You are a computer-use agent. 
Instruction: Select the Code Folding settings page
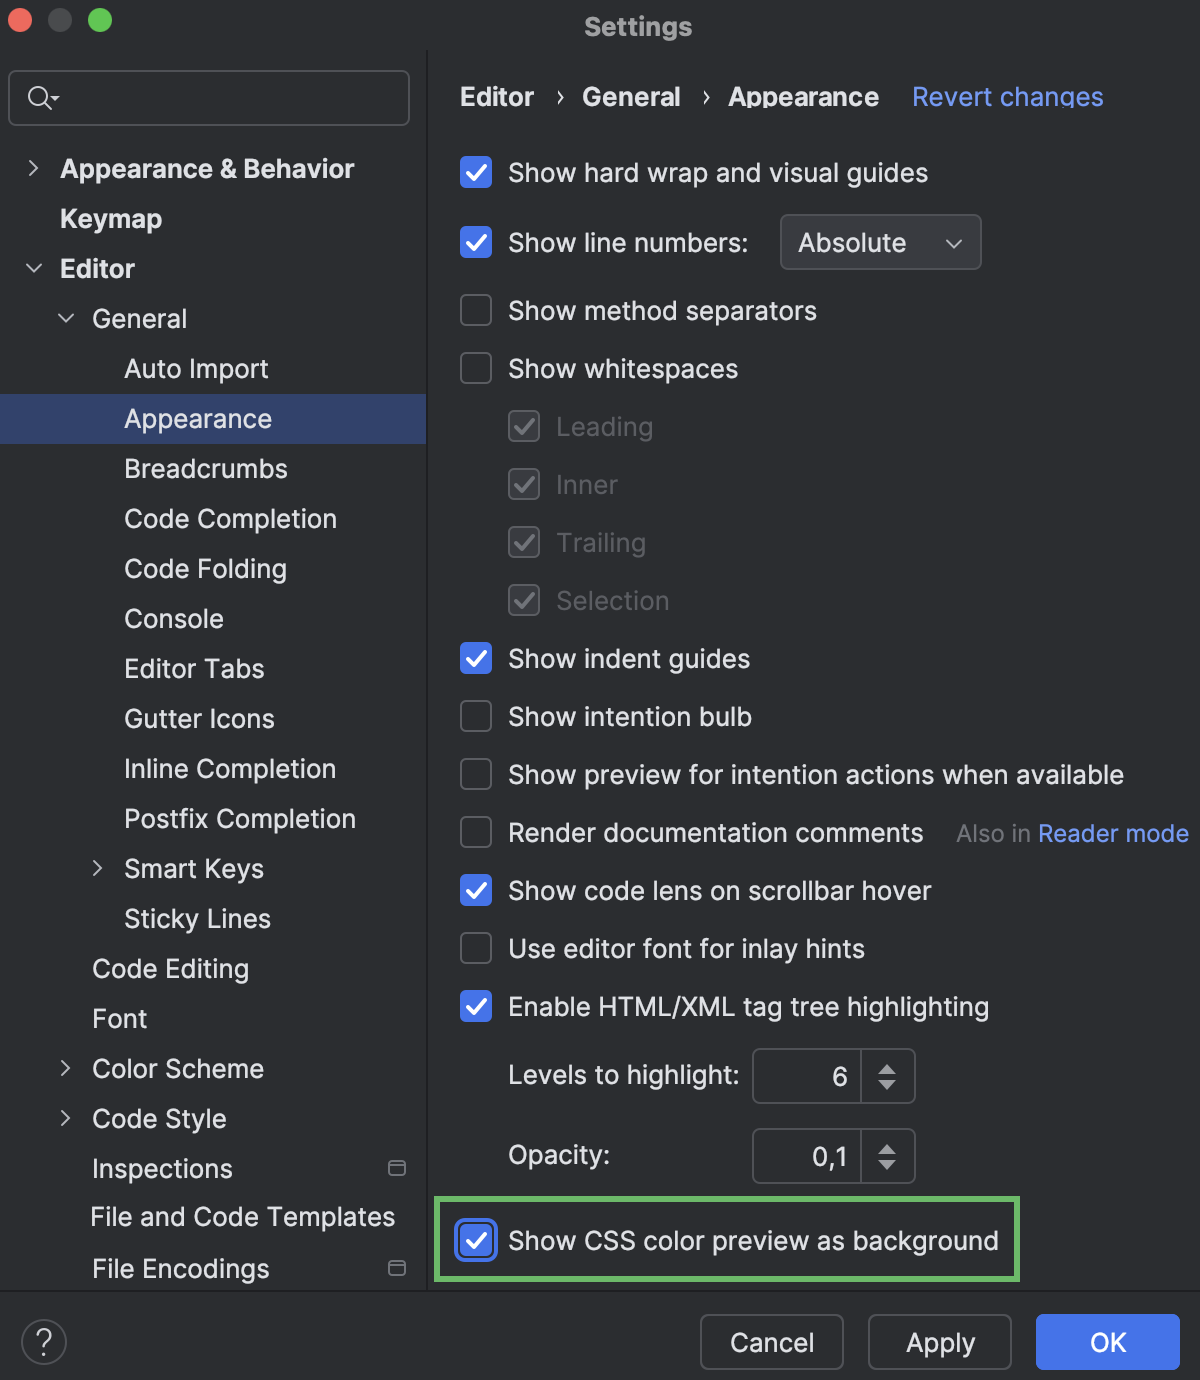point(205,568)
